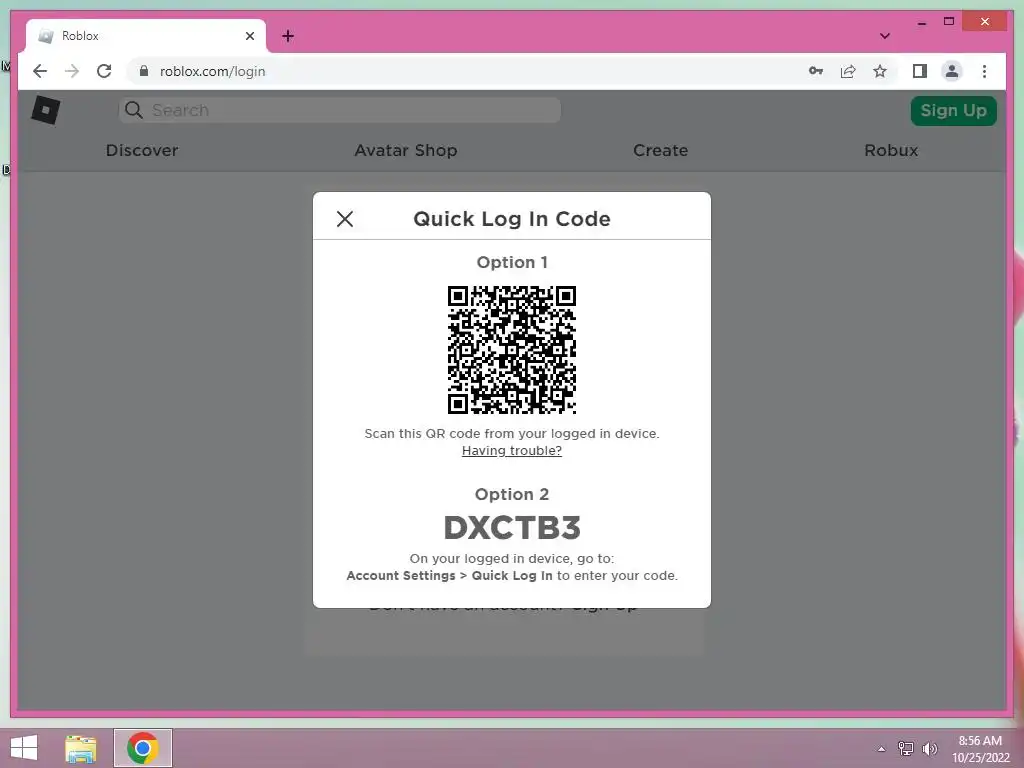Open the Chrome three-dot menu
This screenshot has height=768, width=1024.
pyautogui.click(x=984, y=71)
